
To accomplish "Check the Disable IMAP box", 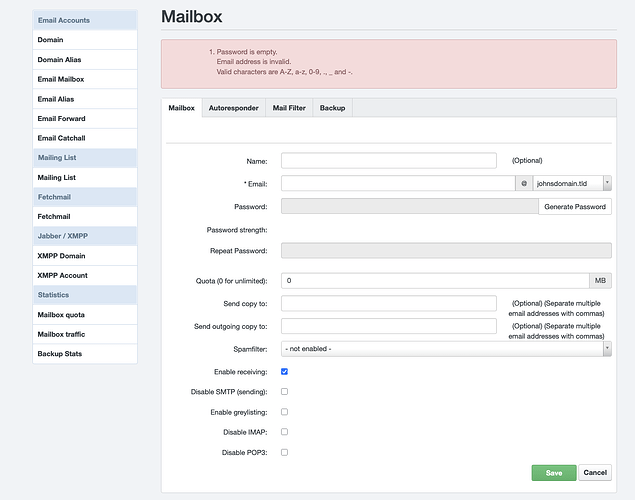I will pos(284,432).
